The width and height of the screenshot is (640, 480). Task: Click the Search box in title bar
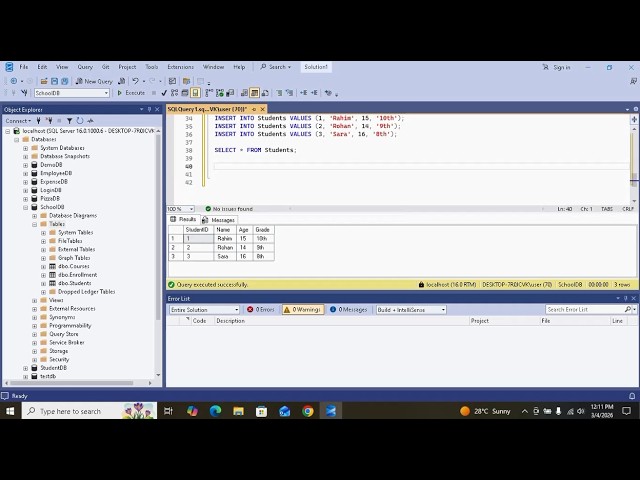[276, 67]
